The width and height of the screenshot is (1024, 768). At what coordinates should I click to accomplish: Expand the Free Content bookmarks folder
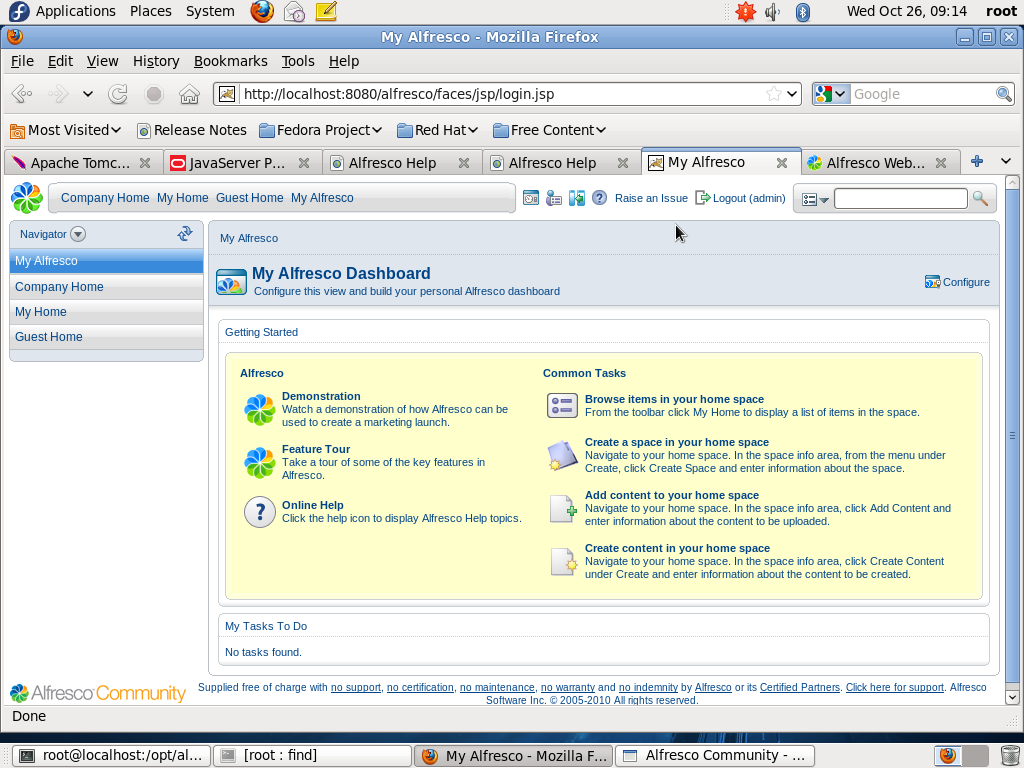point(549,130)
